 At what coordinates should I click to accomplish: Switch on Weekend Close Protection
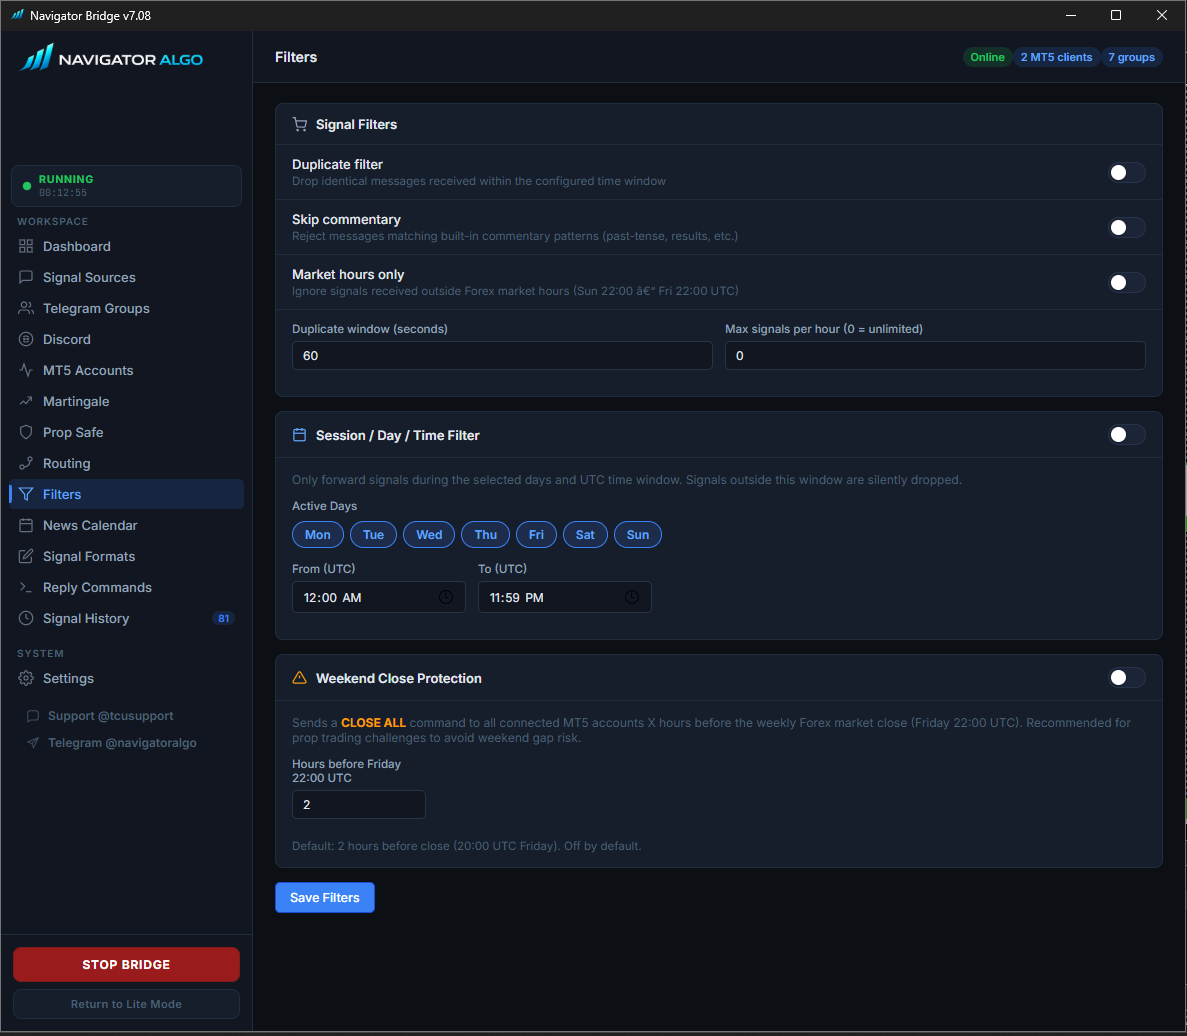coord(1126,678)
